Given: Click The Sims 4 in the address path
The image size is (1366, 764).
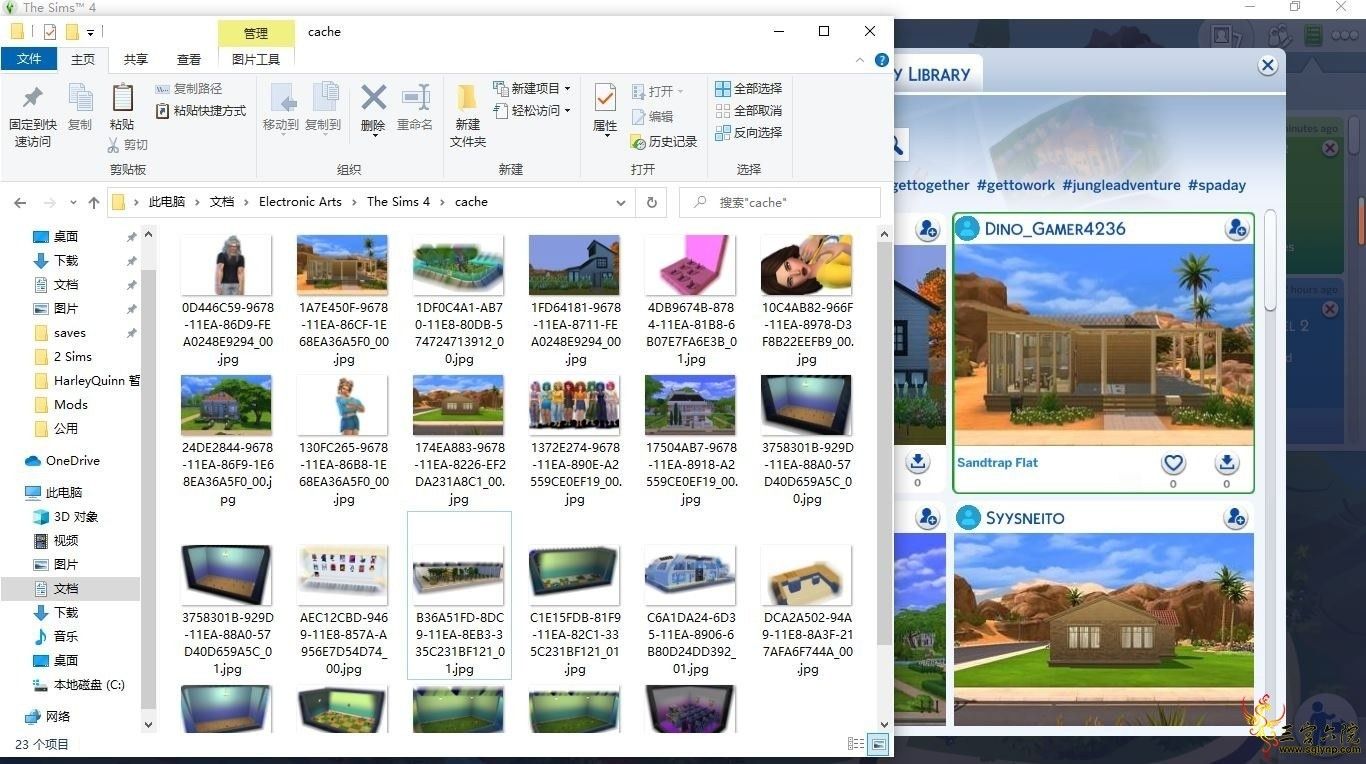Looking at the screenshot, I should [398, 202].
